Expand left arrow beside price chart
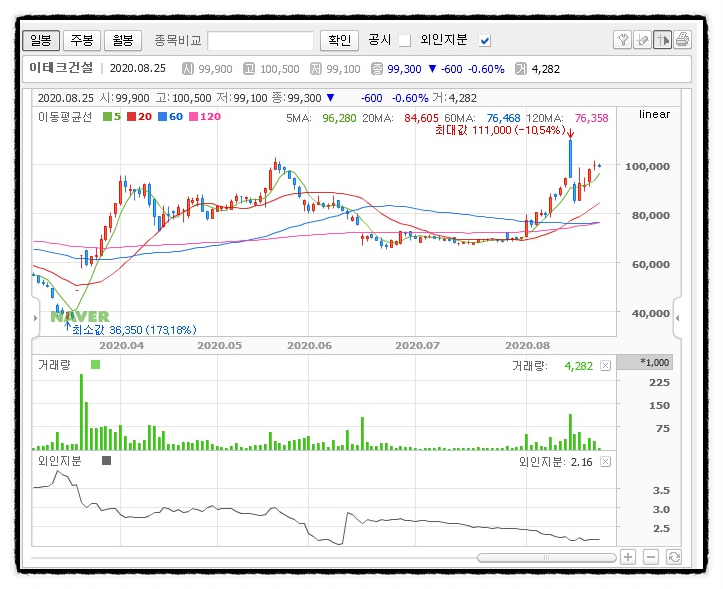Image resolution: width=723 pixels, height=589 pixels. click(x=36, y=318)
